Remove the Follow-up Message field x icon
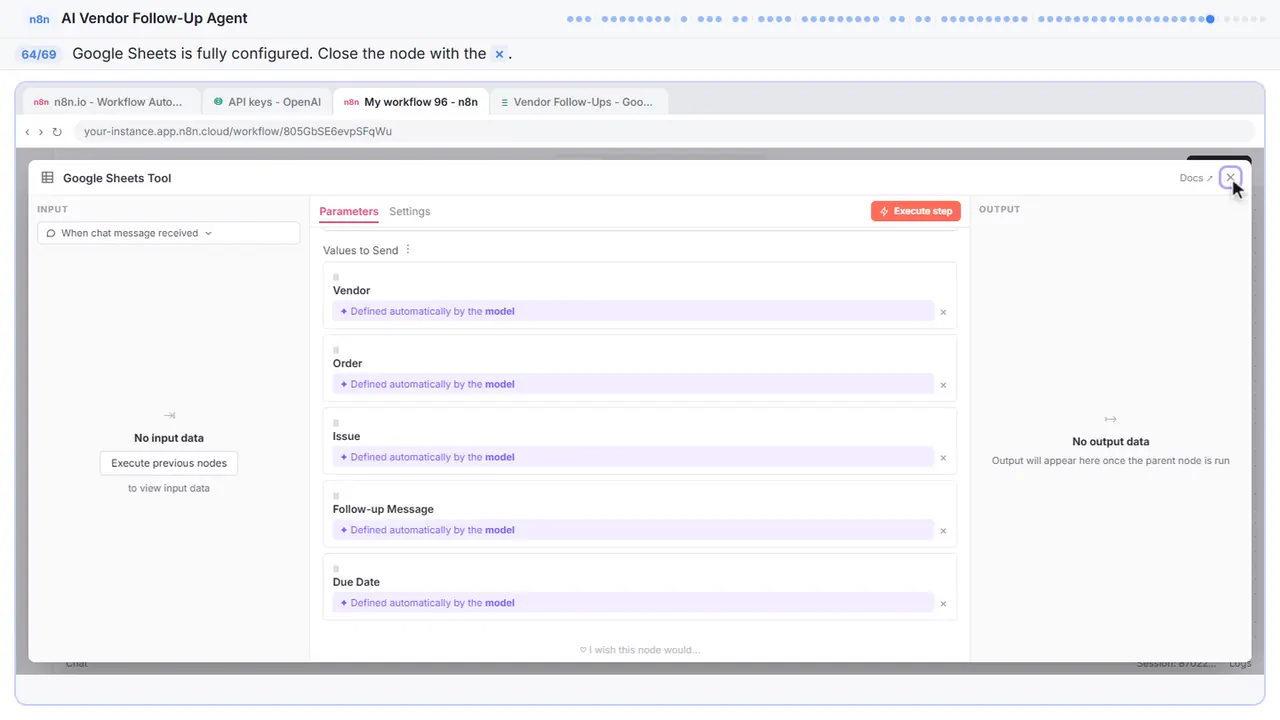Viewport: 1280px width, 720px height. point(943,531)
